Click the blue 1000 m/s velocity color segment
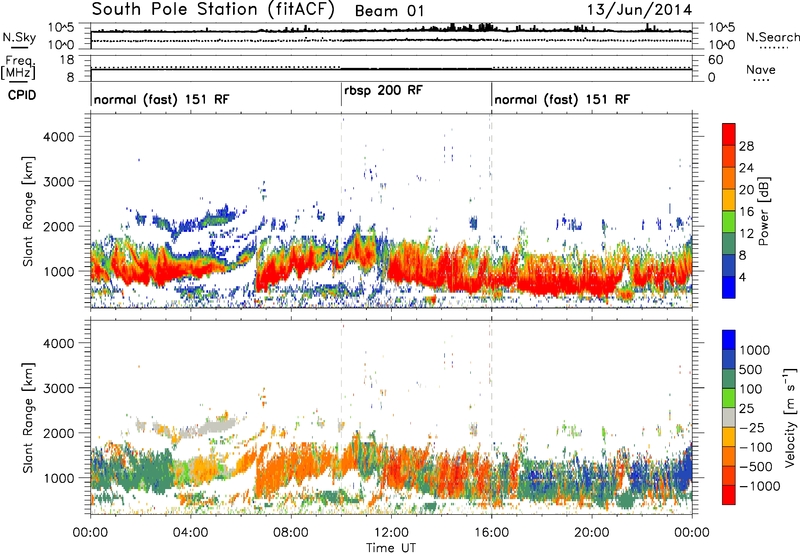800x554 pixels. pos(729,340)
